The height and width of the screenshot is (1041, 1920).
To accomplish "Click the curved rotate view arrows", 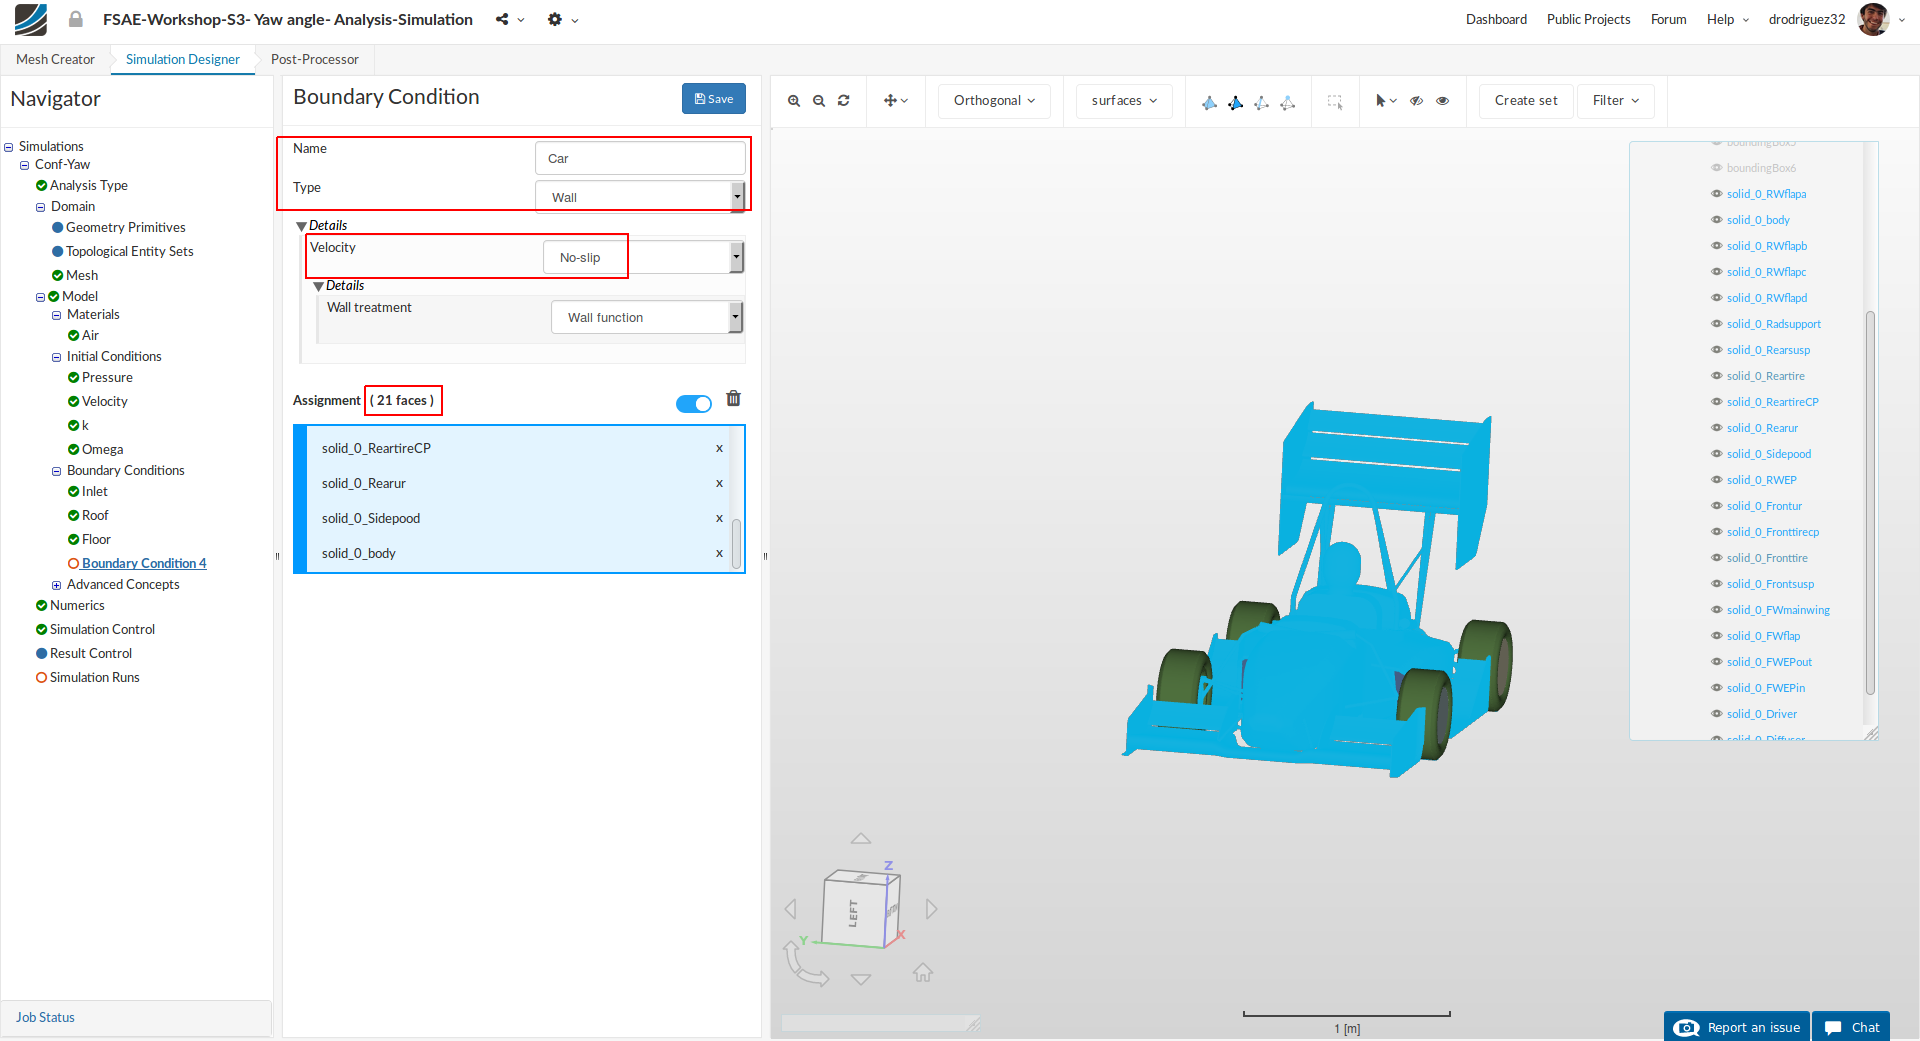I will click(x=805, y=964).
